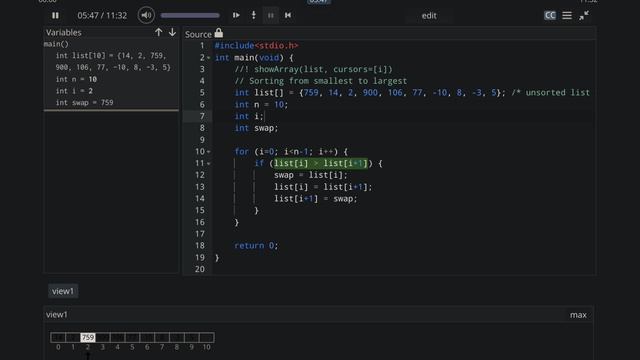Viewport: 640px width, 360px height.
Task: Click the 'list[i] = list[i+1];' line
Action: (x=323, y=187)
